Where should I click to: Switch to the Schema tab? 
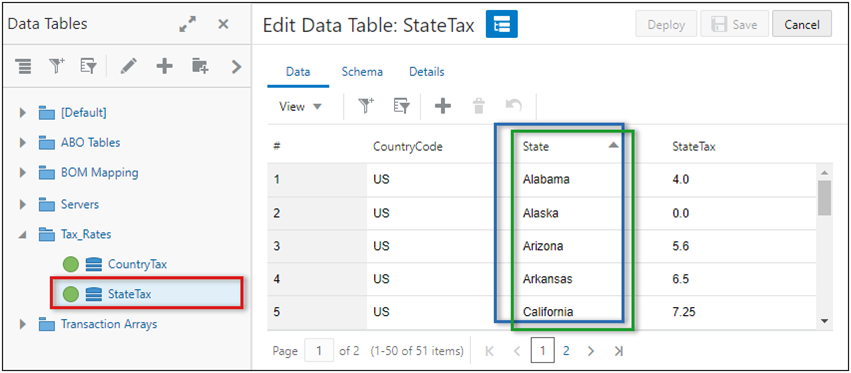(362, 72)
